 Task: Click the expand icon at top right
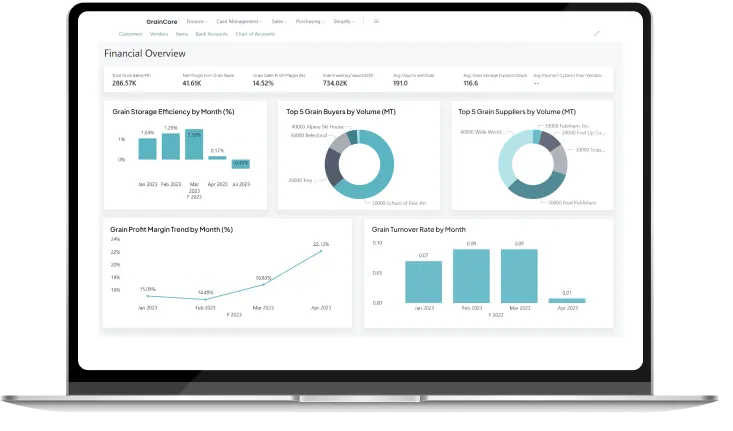[x=597, y=33]
